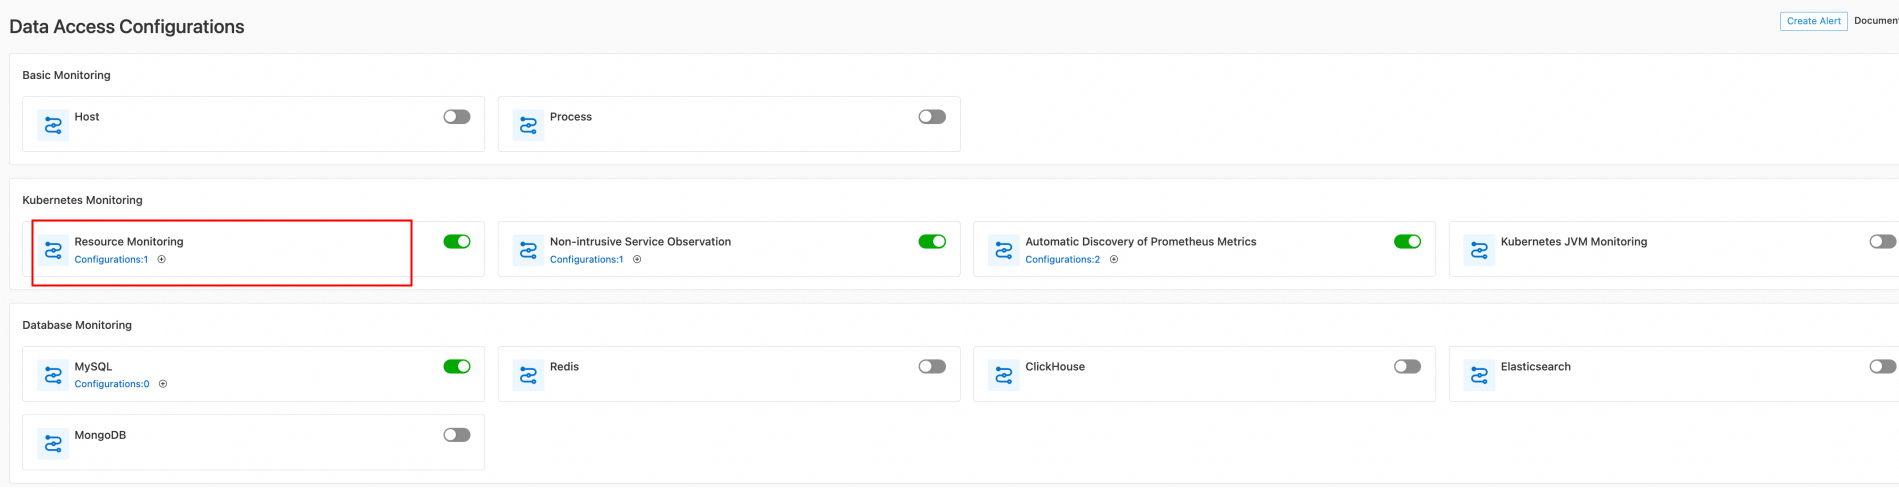
Task: Click the Elasticsearch data source icon
Action: (1479, 375)
